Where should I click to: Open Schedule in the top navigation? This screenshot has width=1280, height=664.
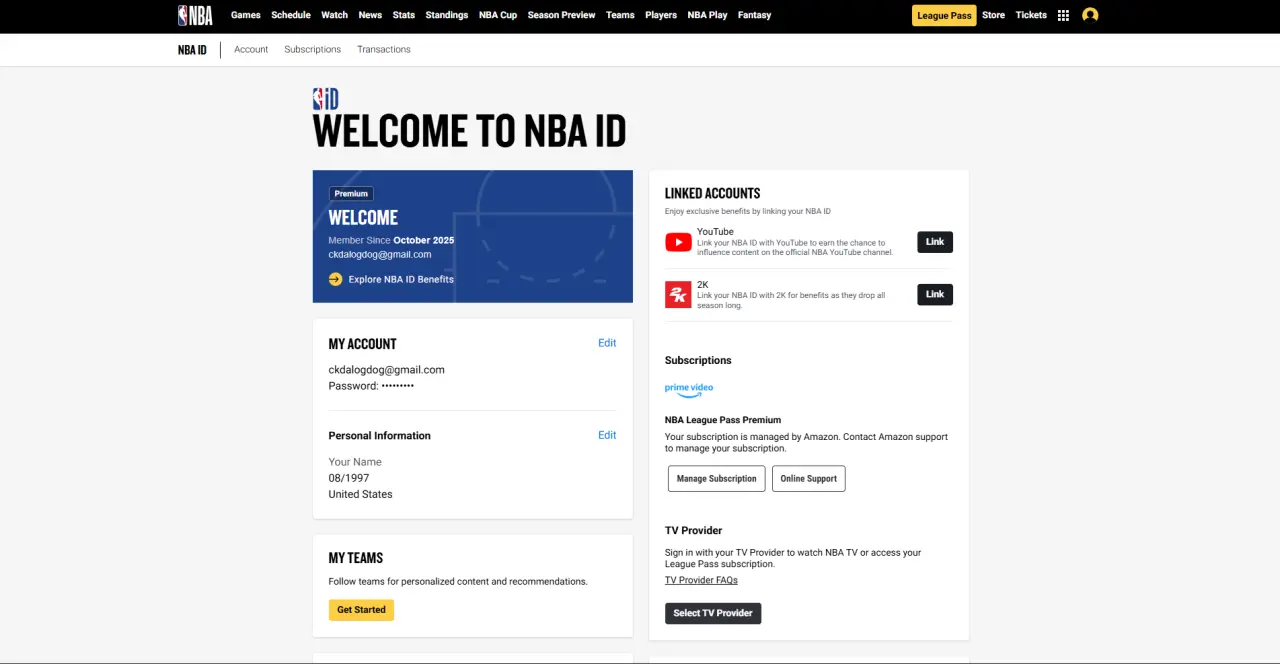[x=291, y=15]
